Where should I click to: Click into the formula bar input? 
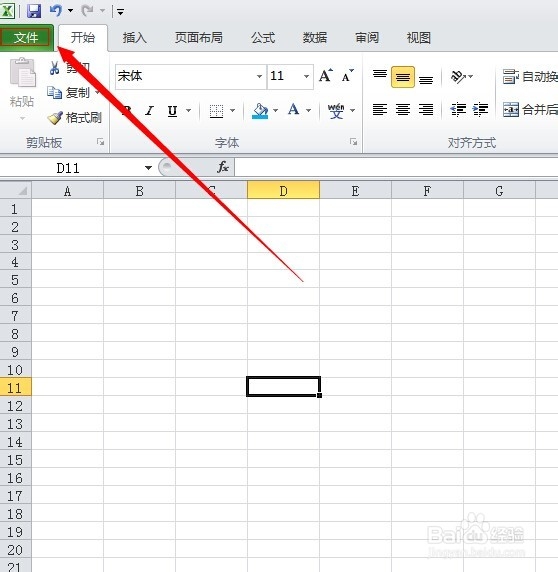click(396, 167)
